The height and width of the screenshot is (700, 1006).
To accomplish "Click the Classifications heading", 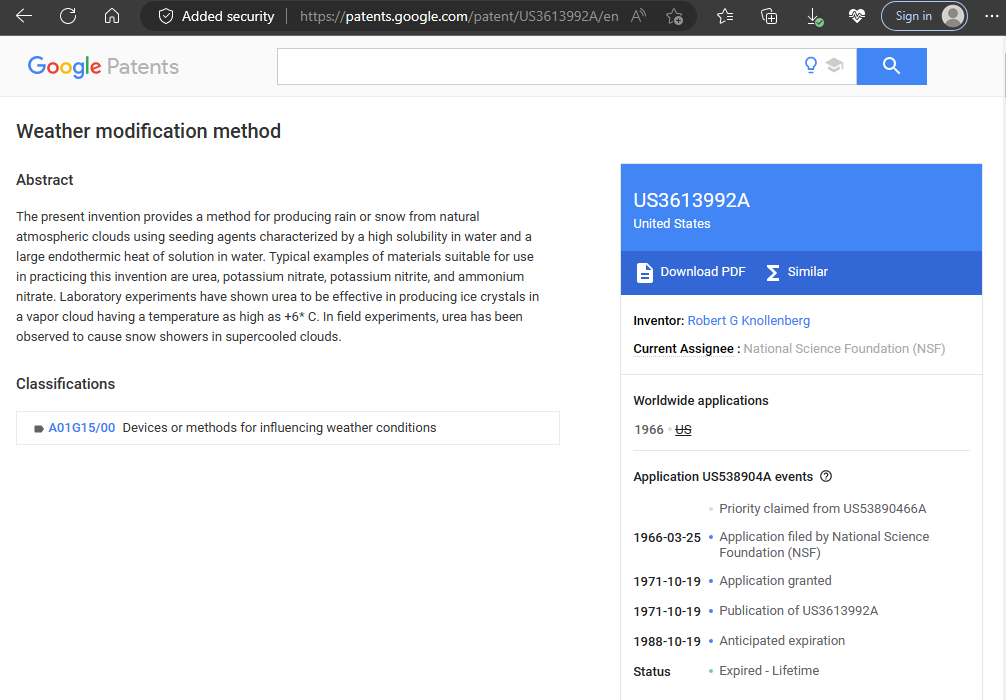I will click(x=65, y=384).
